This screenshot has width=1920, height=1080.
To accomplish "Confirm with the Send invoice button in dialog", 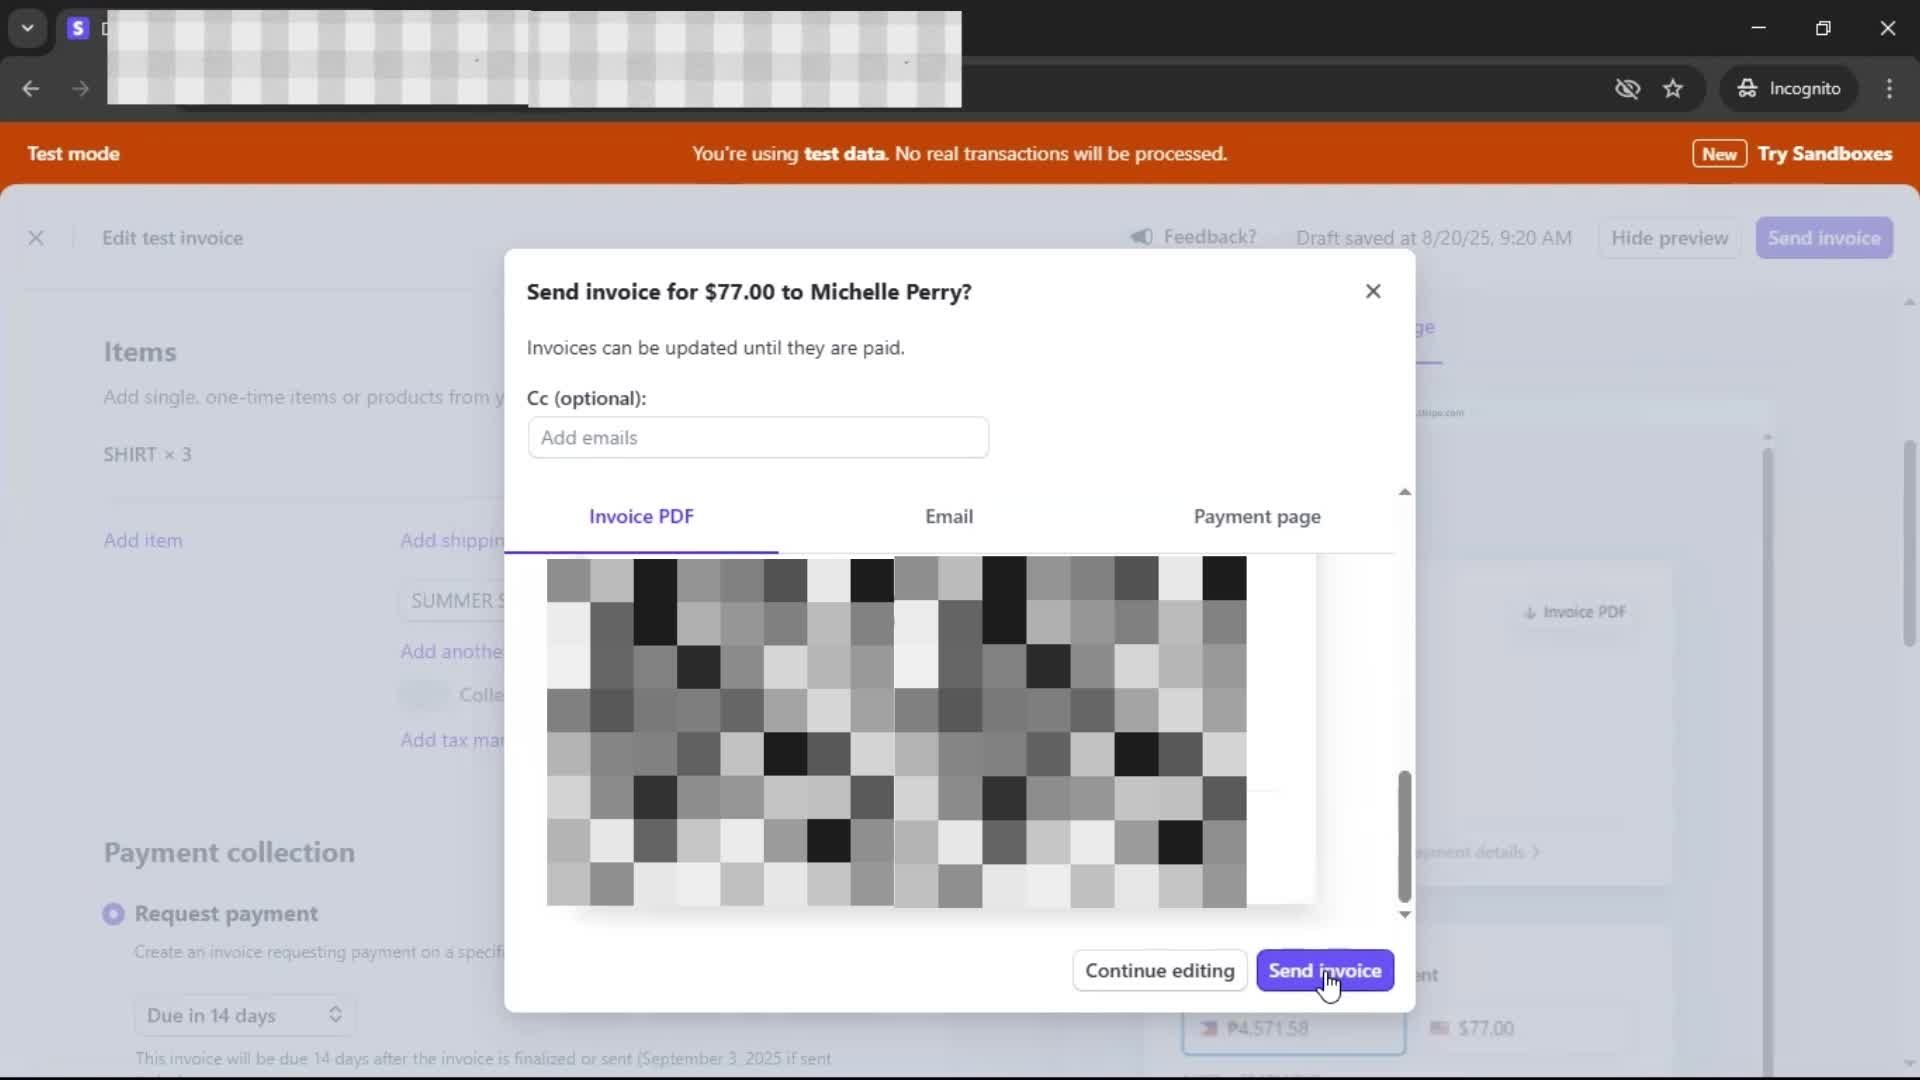I will (1324, 971).
